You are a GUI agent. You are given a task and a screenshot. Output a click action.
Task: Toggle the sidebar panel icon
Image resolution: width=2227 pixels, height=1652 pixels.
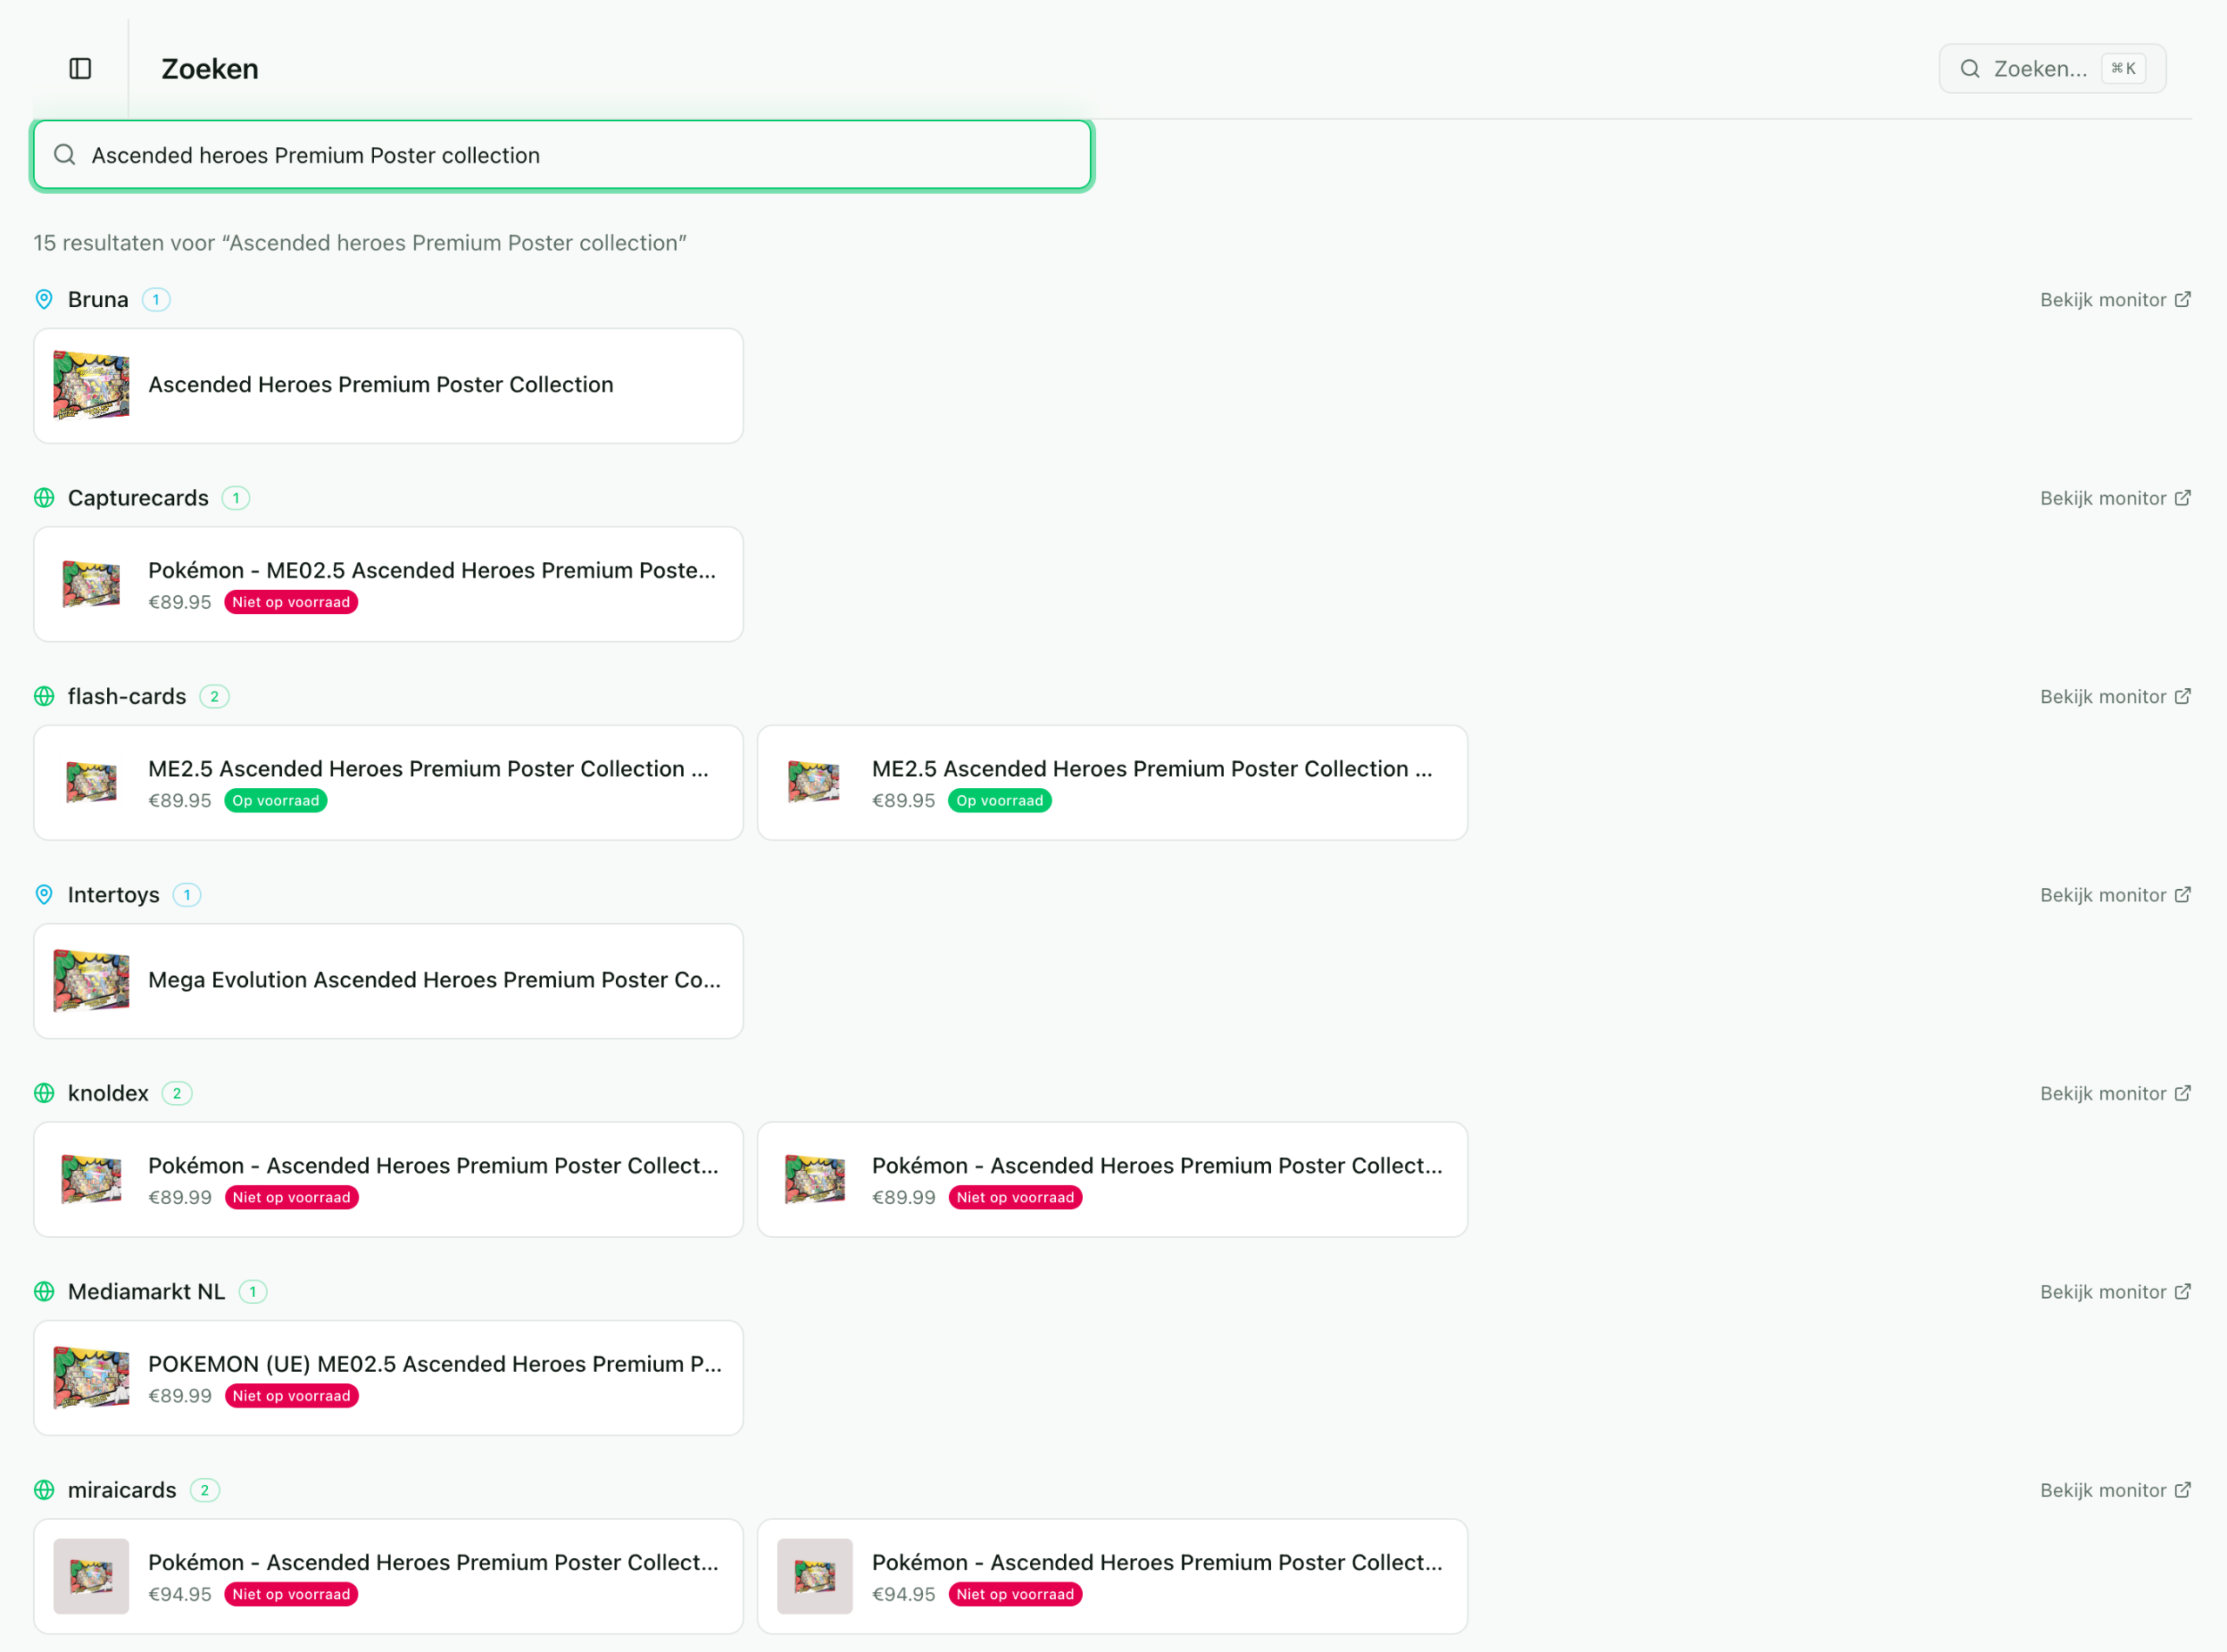click(x=80, y=68)
